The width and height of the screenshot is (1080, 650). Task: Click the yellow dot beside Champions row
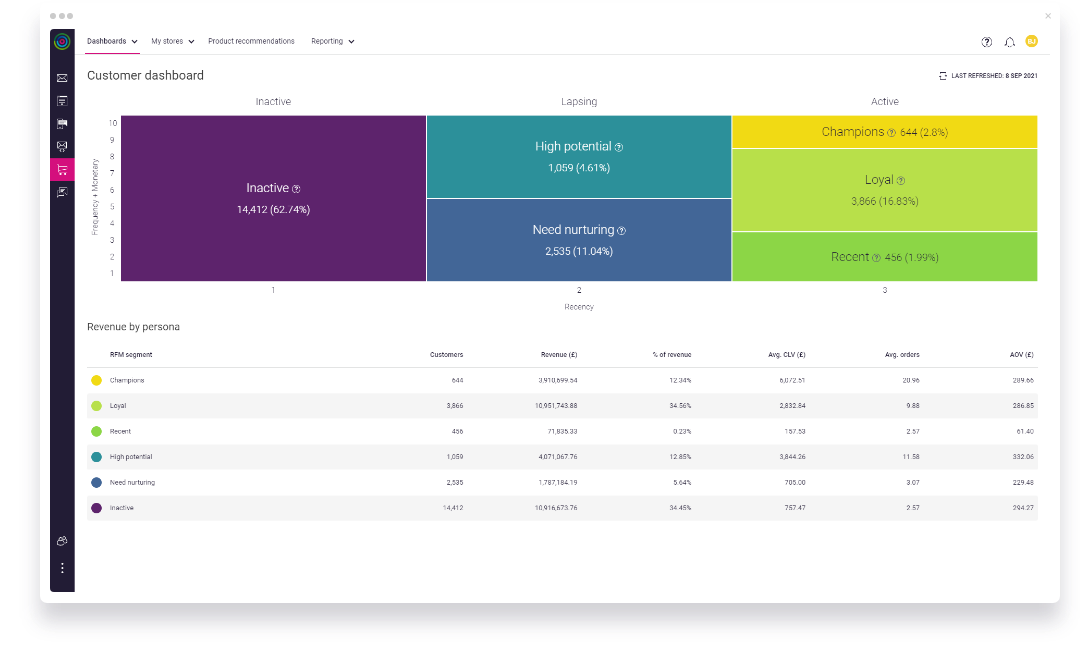coord(96,380)
